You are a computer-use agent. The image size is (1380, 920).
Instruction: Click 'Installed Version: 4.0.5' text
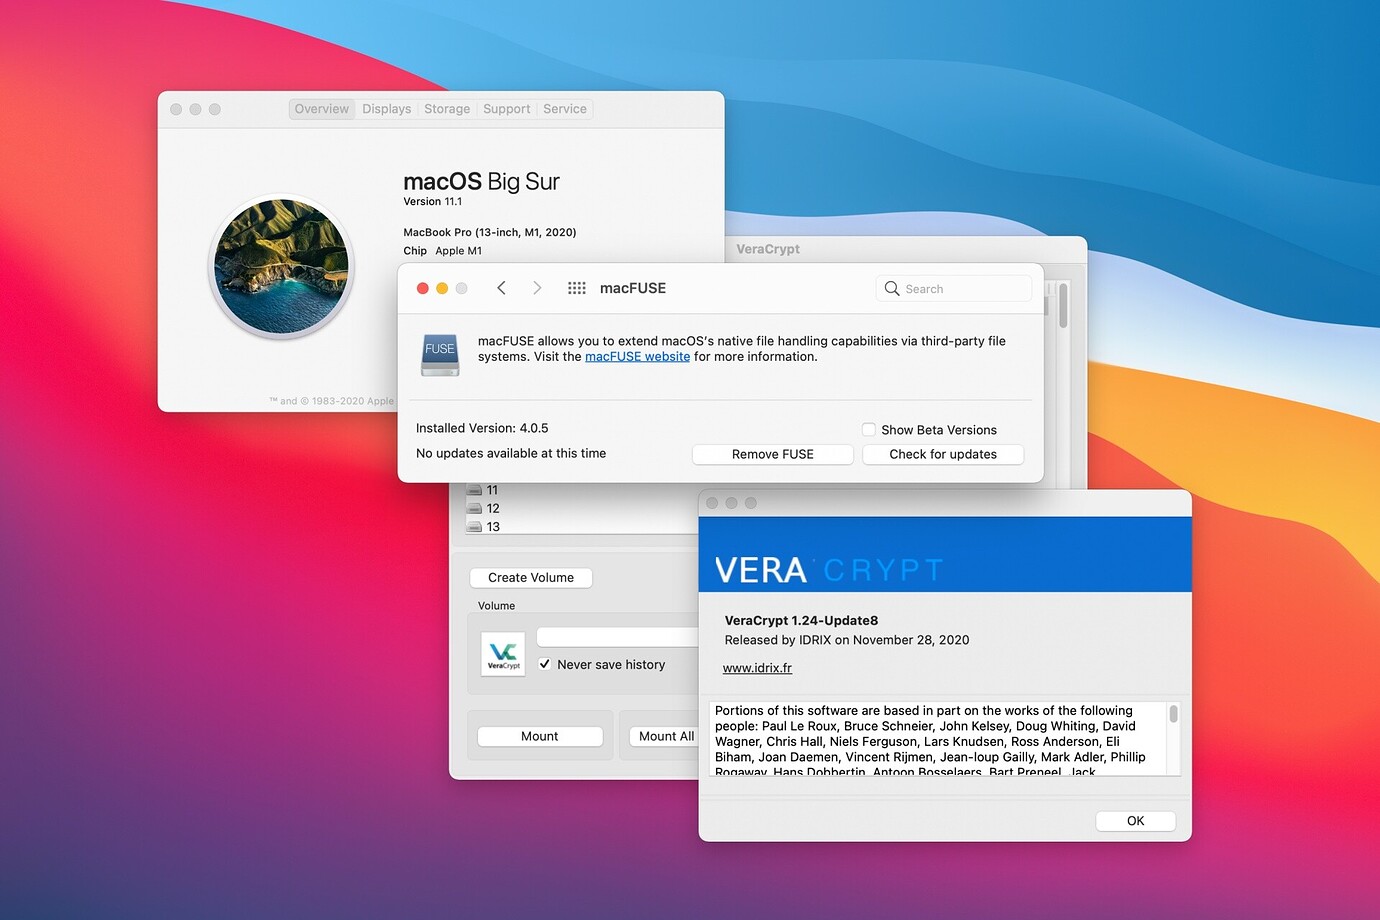(482, 428)
